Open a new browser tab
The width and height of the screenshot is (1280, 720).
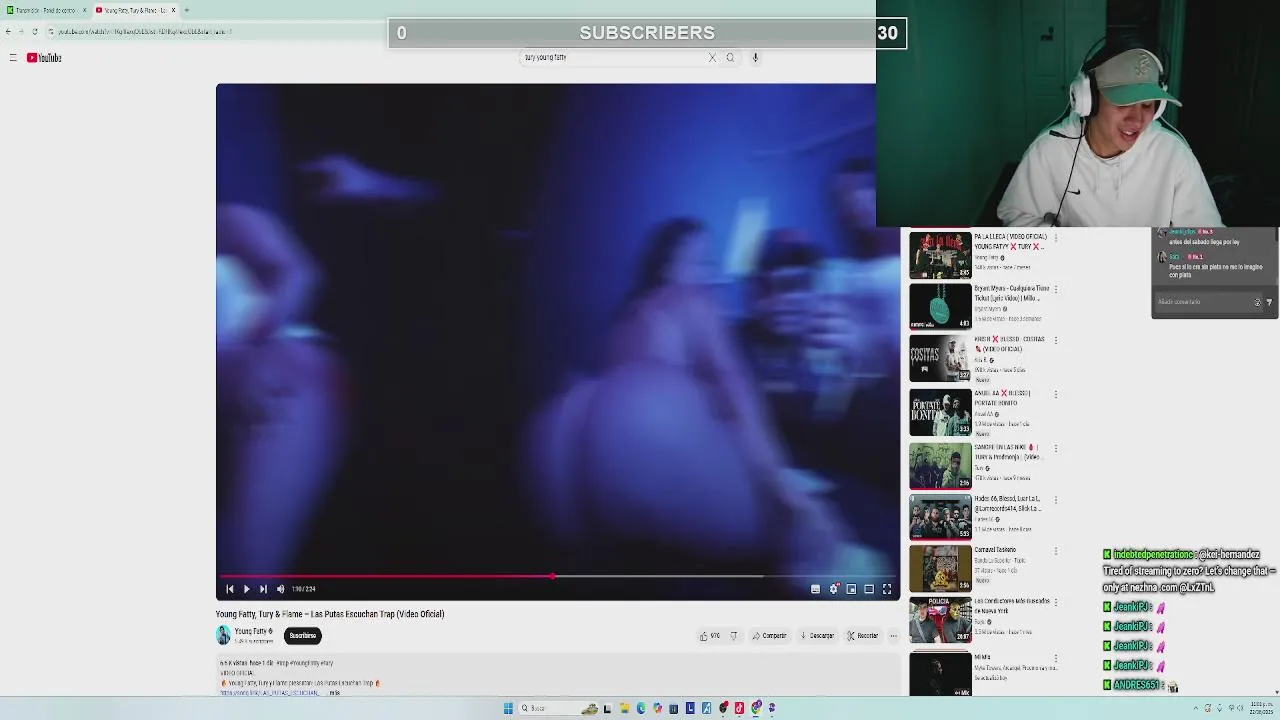coord(186,10)
